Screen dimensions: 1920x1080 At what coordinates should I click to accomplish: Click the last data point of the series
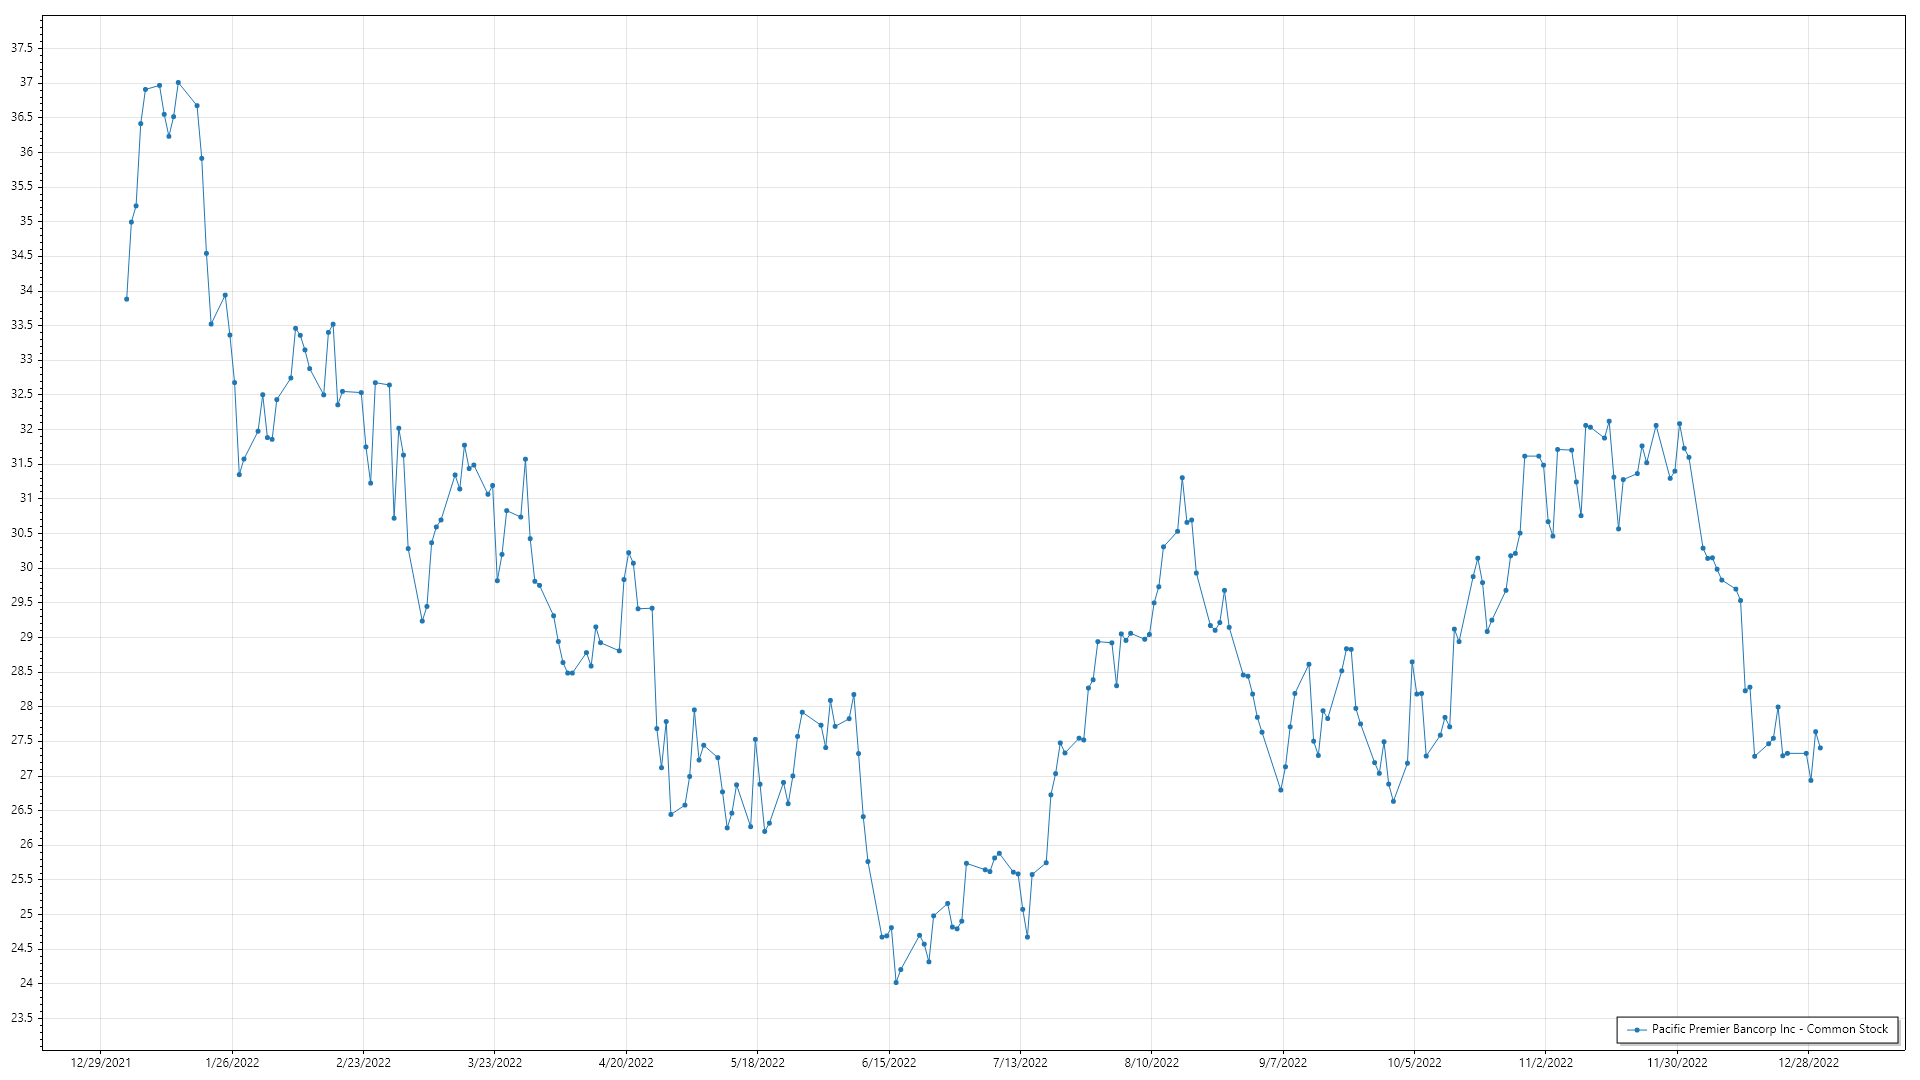pyautogui.click(x=1820, y=748)
